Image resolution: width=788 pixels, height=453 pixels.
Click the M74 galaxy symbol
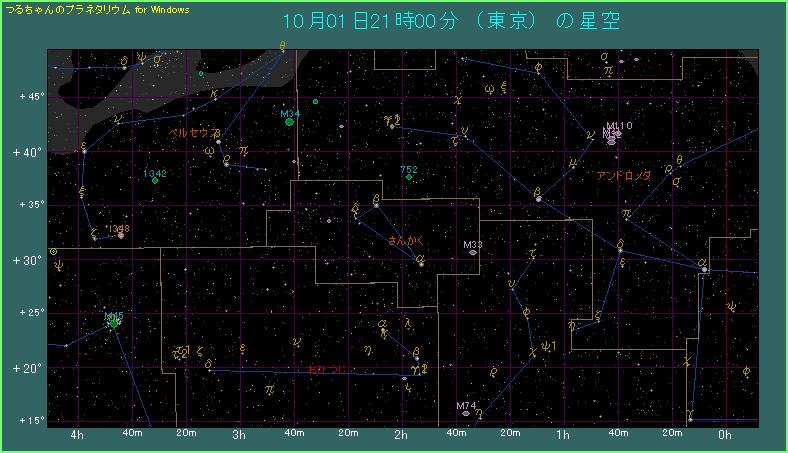[466, 413]
